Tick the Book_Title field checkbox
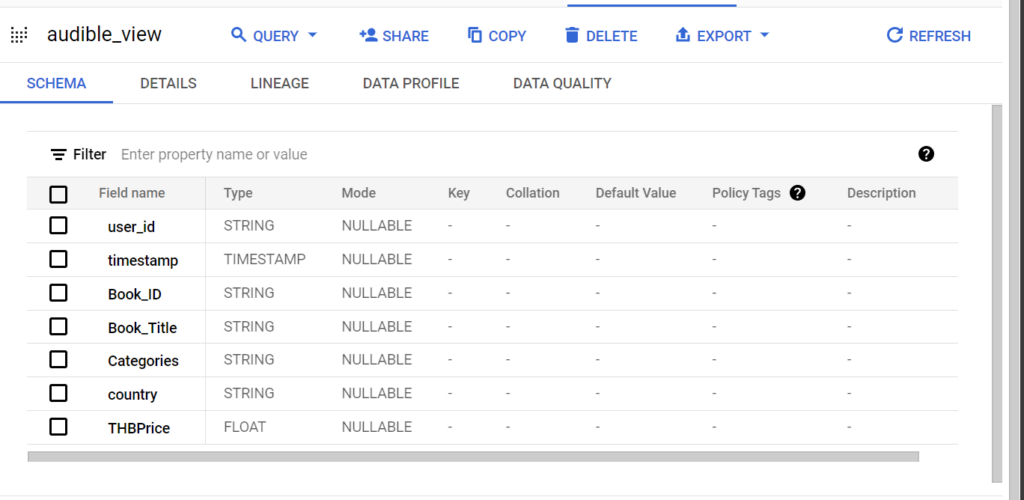 point(58,326)
